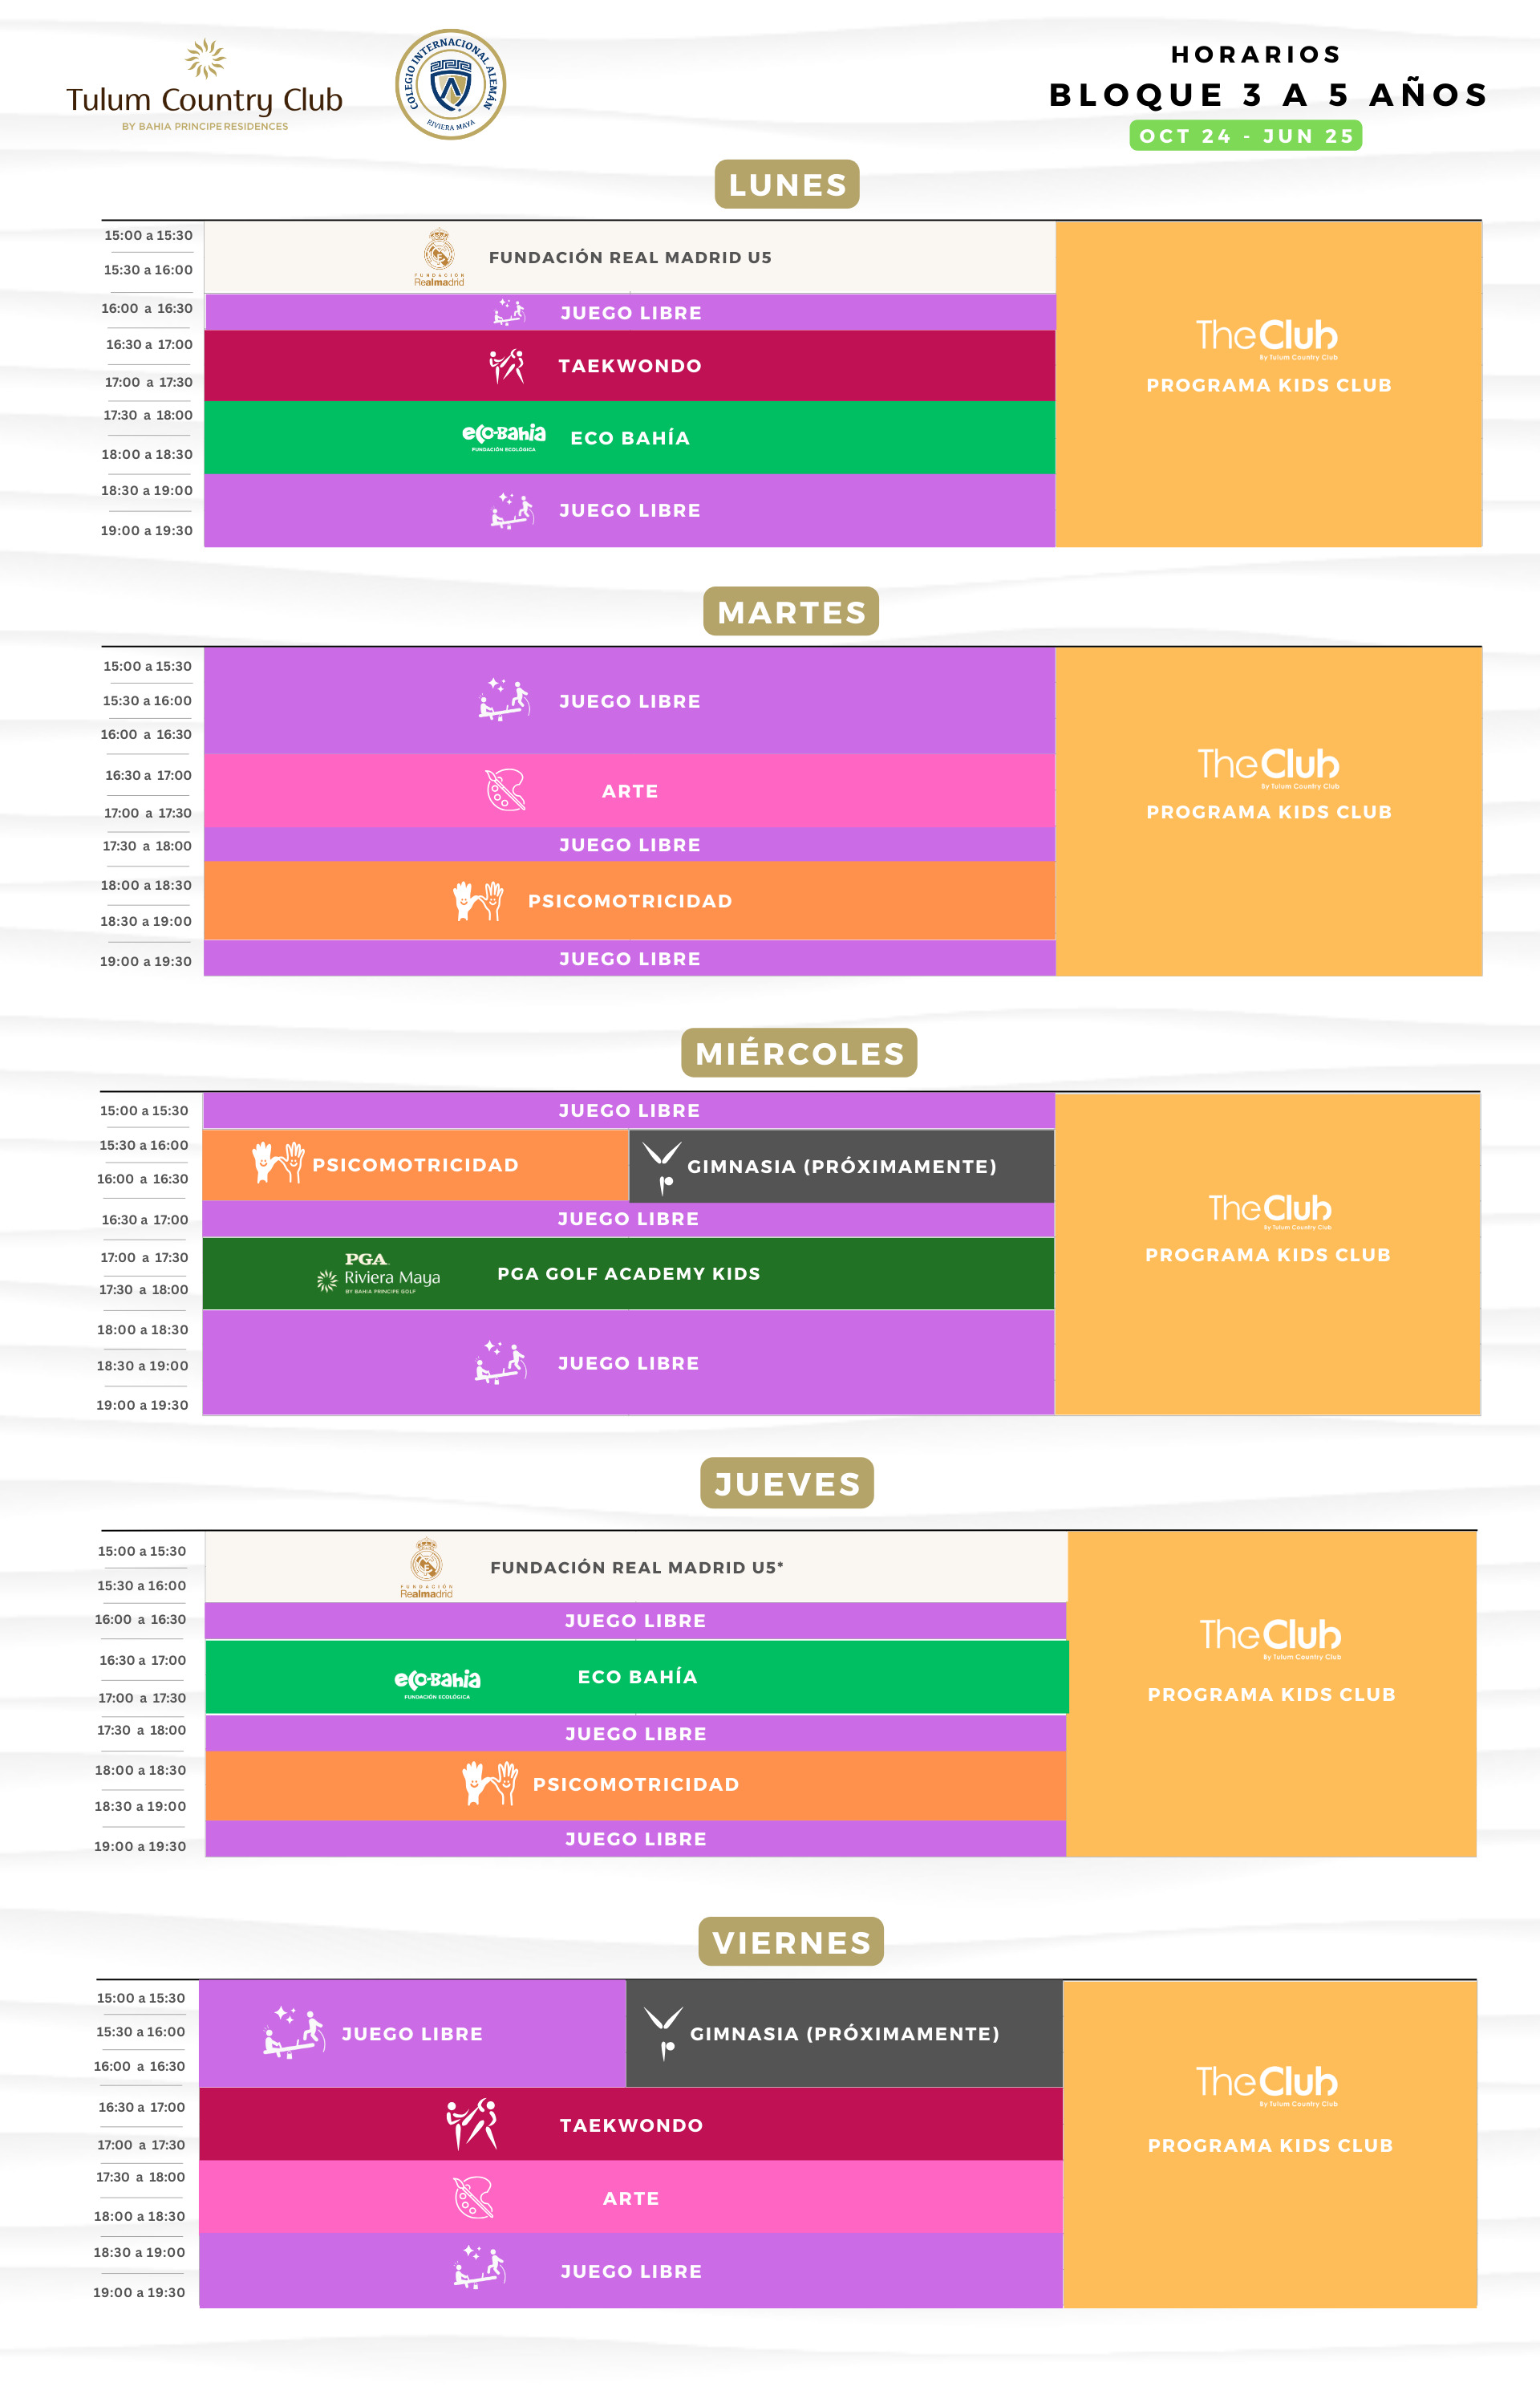The width and height of the screenshot is (1540, 2407).
Task: Click the pink Arte block in Viernes
Action: pyautogui.click(x=631, y=2198)
